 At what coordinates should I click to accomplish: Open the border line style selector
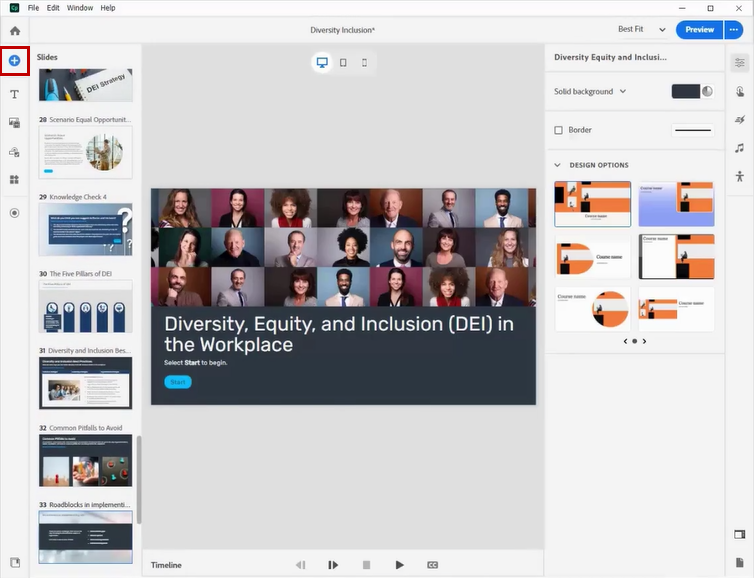[x=692, y=130]
